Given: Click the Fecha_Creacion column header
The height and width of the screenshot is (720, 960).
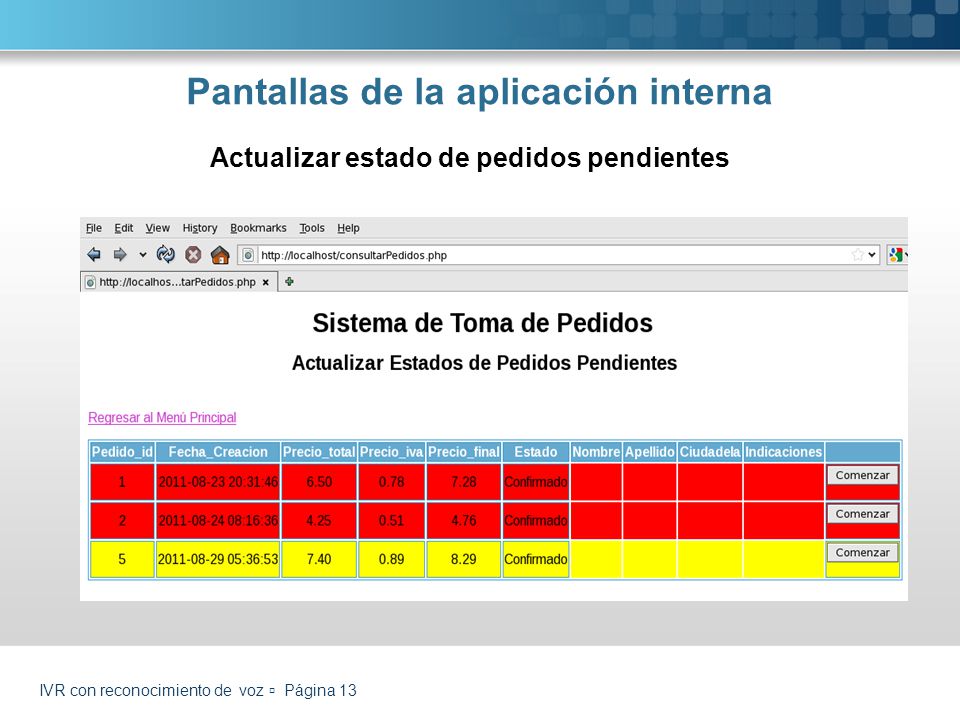Looking at the screenshot, I should point(218,452).
